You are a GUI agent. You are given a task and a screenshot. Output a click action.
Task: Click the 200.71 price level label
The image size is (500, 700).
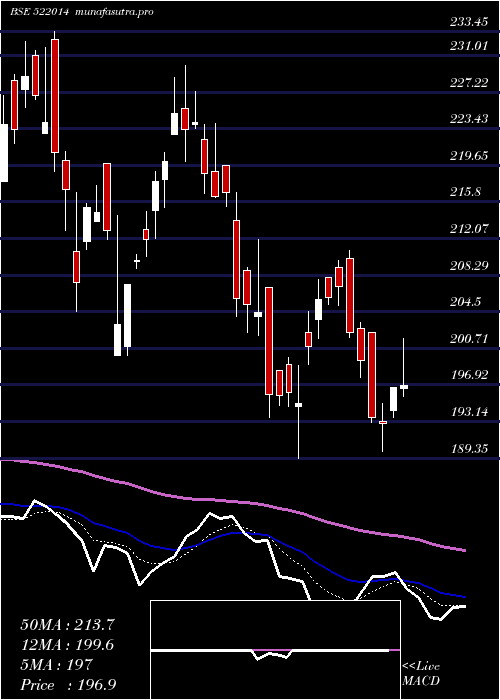coord(467,338)
